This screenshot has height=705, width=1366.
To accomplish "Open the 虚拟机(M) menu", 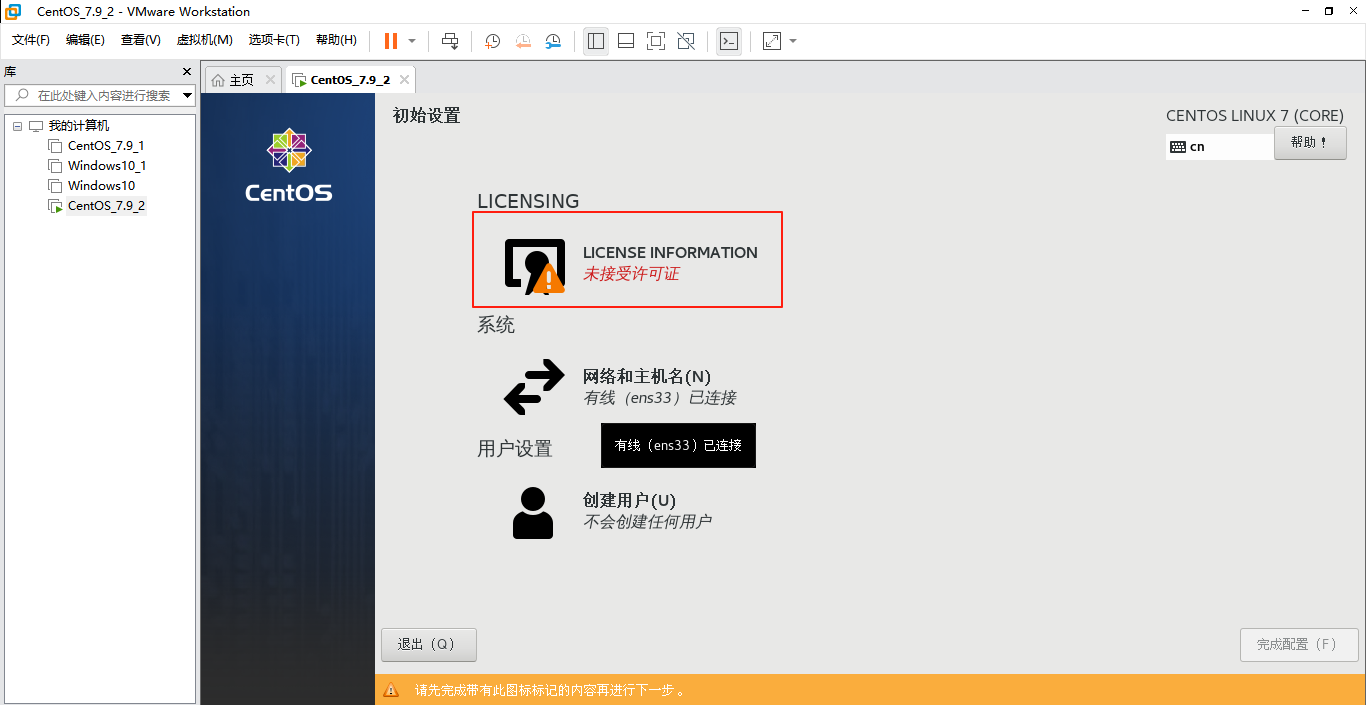I will [x=204, y=40].
